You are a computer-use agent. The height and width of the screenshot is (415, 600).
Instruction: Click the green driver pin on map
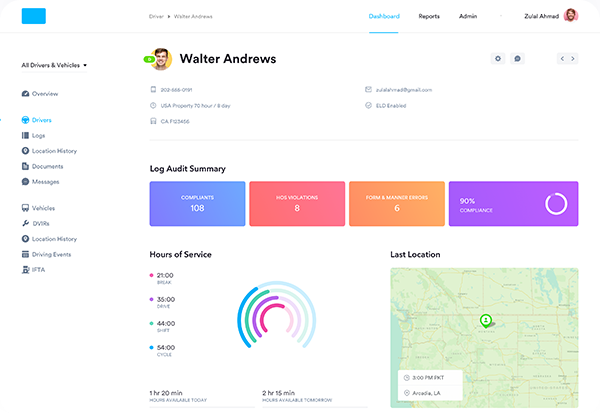pos(485,320)
